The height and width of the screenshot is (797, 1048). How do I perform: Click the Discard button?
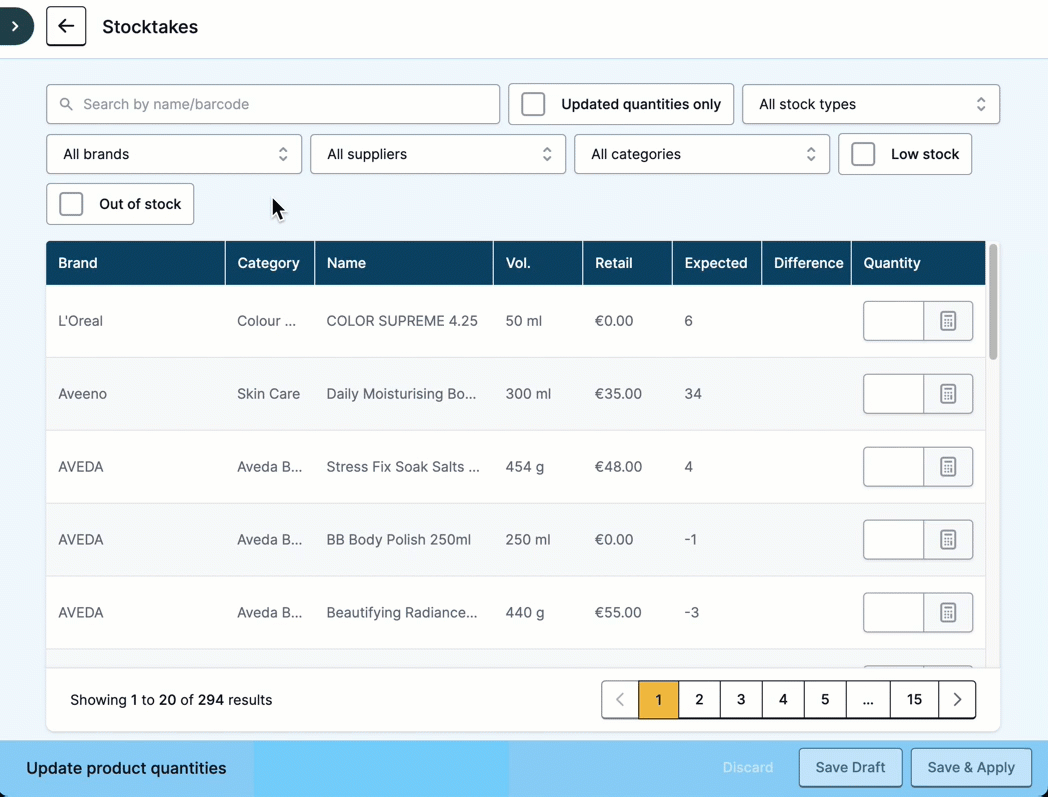(747, 768)
